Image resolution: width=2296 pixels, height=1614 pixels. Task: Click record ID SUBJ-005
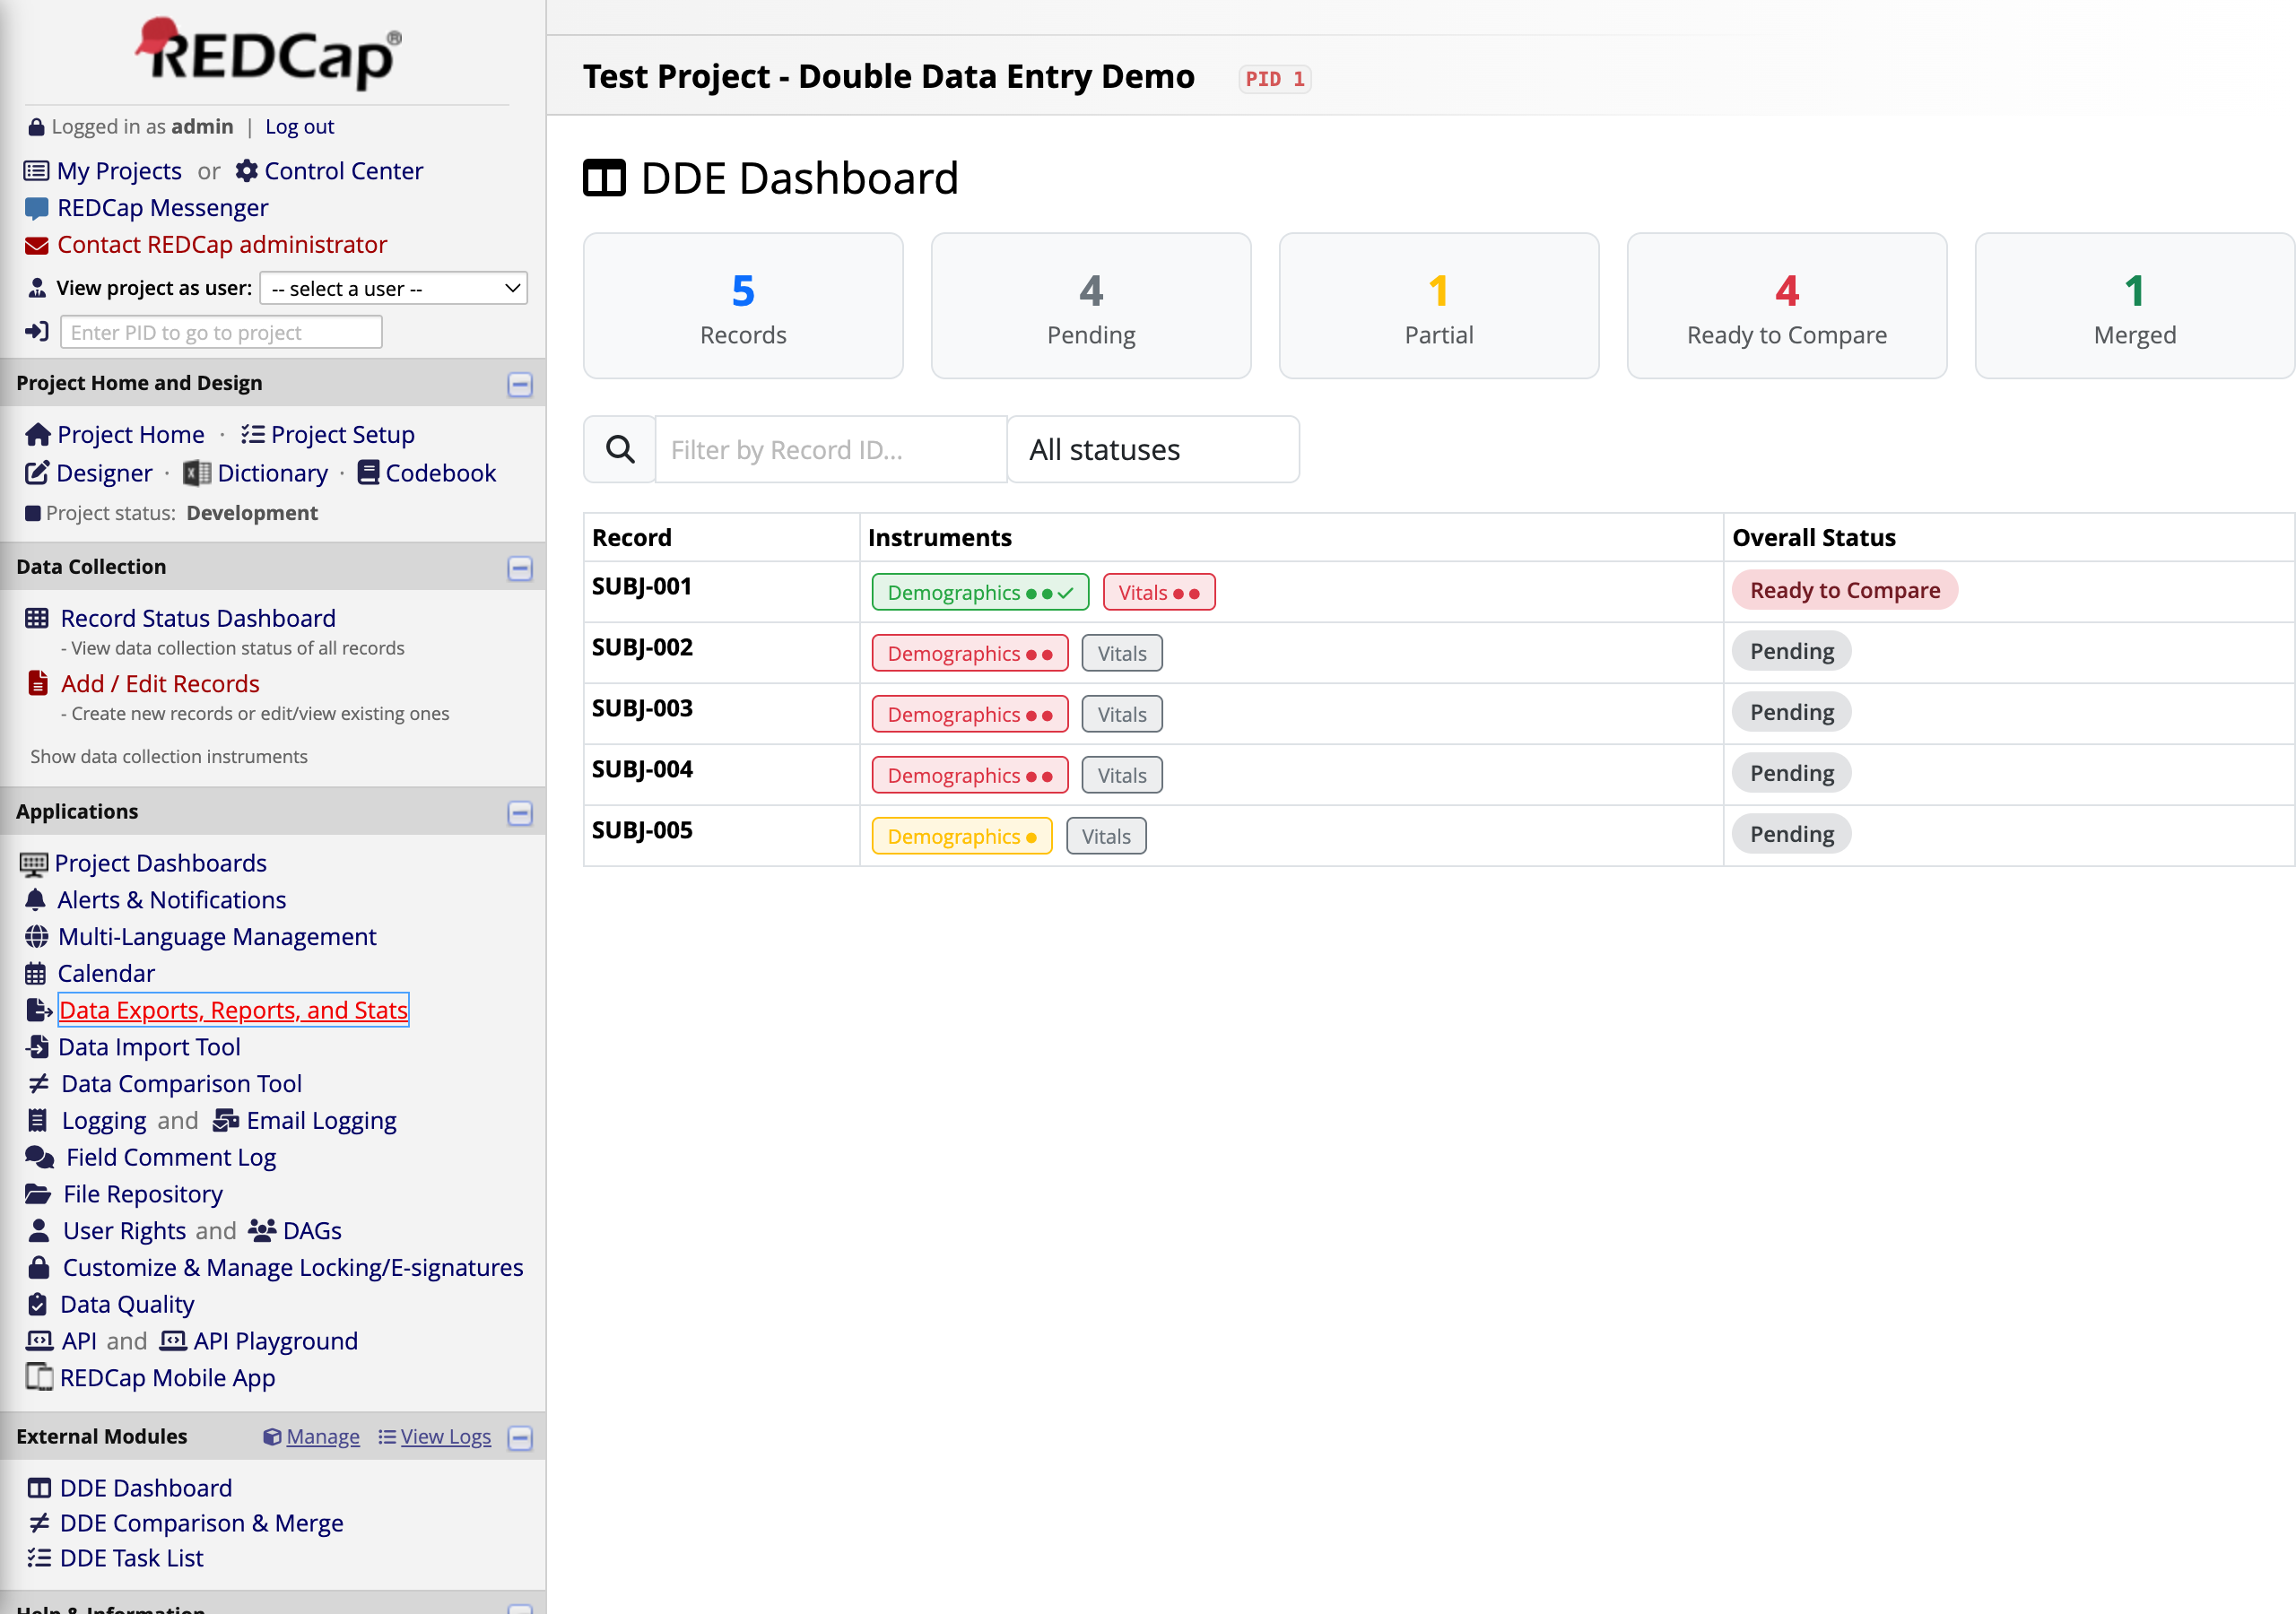coord(642,830)
